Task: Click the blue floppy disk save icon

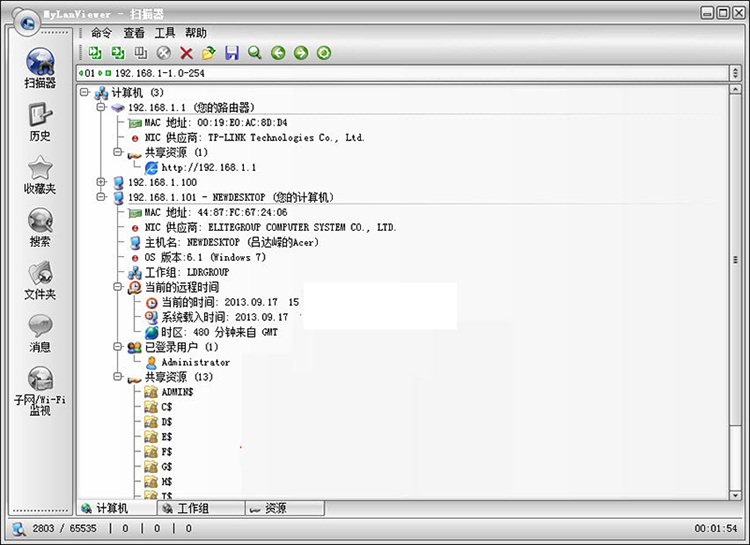Action: [x=232, y=53]
